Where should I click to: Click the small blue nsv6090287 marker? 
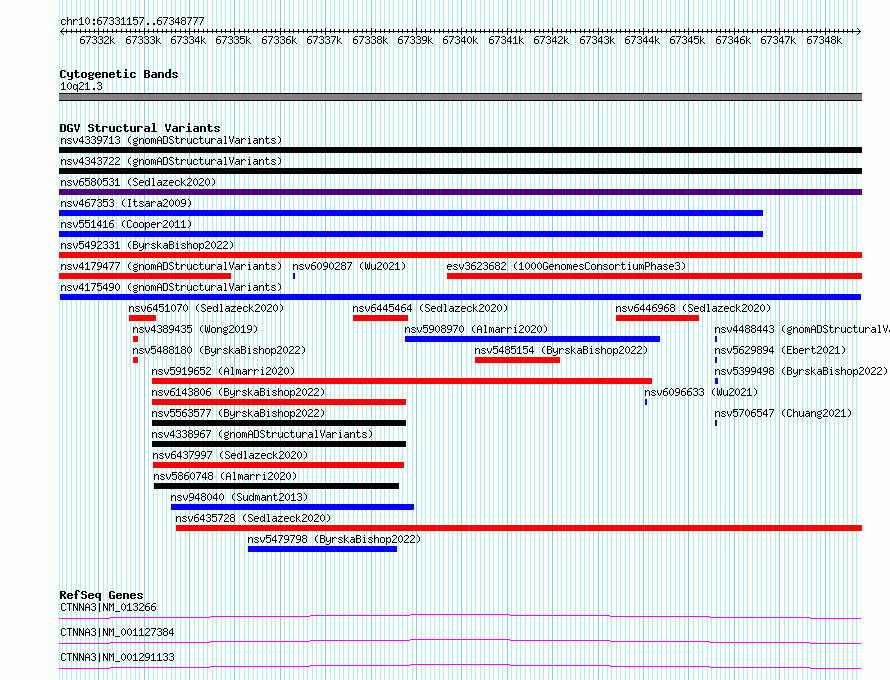tap(294, 276)
